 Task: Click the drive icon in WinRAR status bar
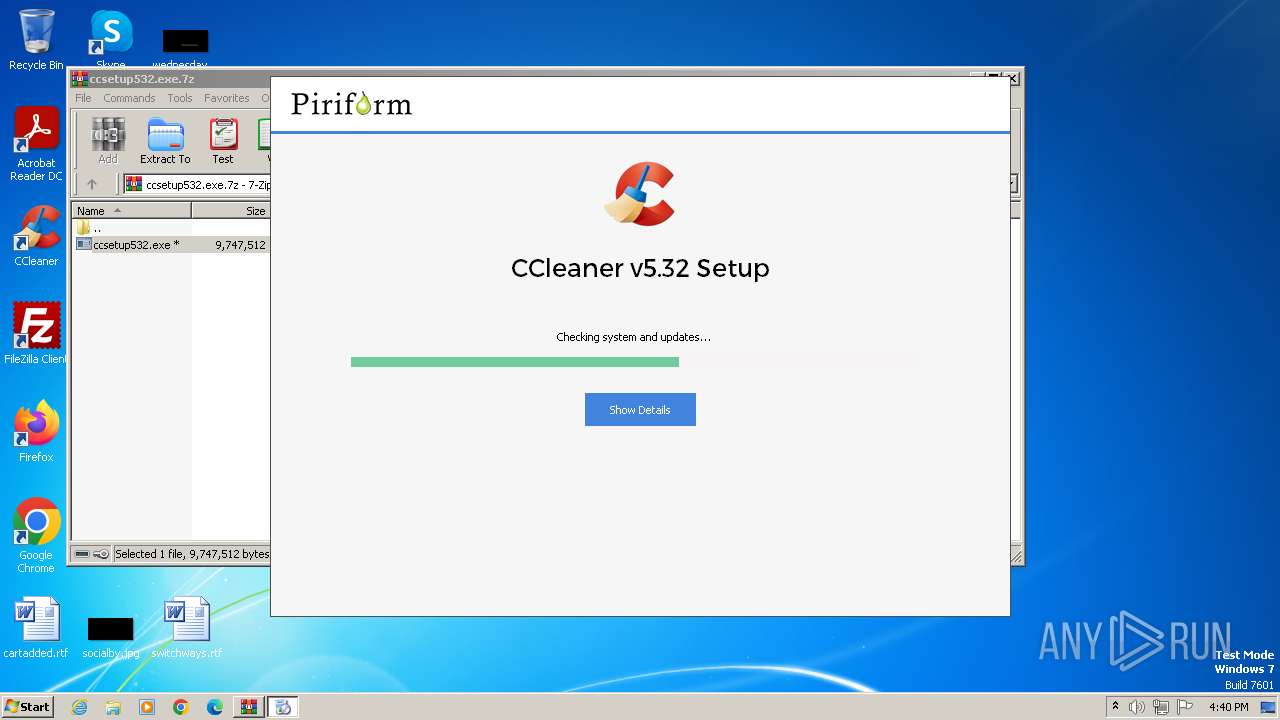click(x=82, y=553)
